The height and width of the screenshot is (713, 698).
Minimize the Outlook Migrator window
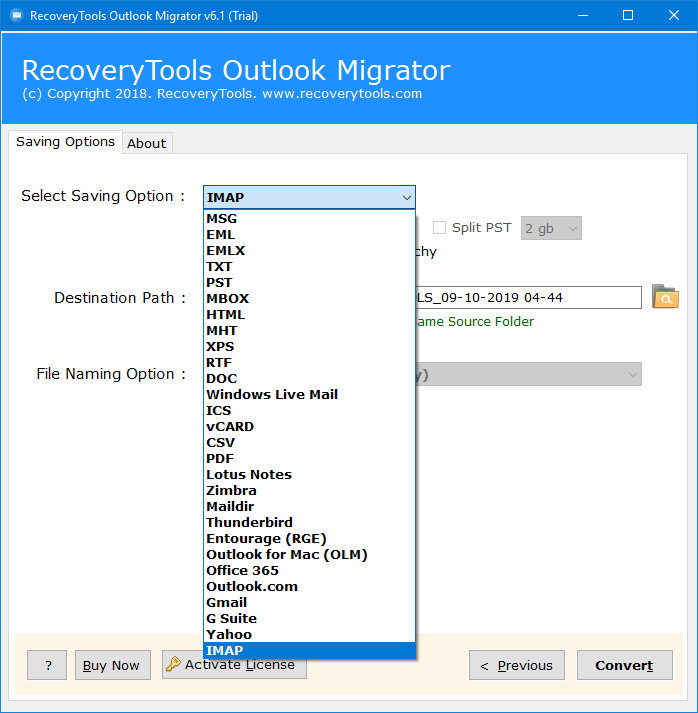(x=583, y=15)
